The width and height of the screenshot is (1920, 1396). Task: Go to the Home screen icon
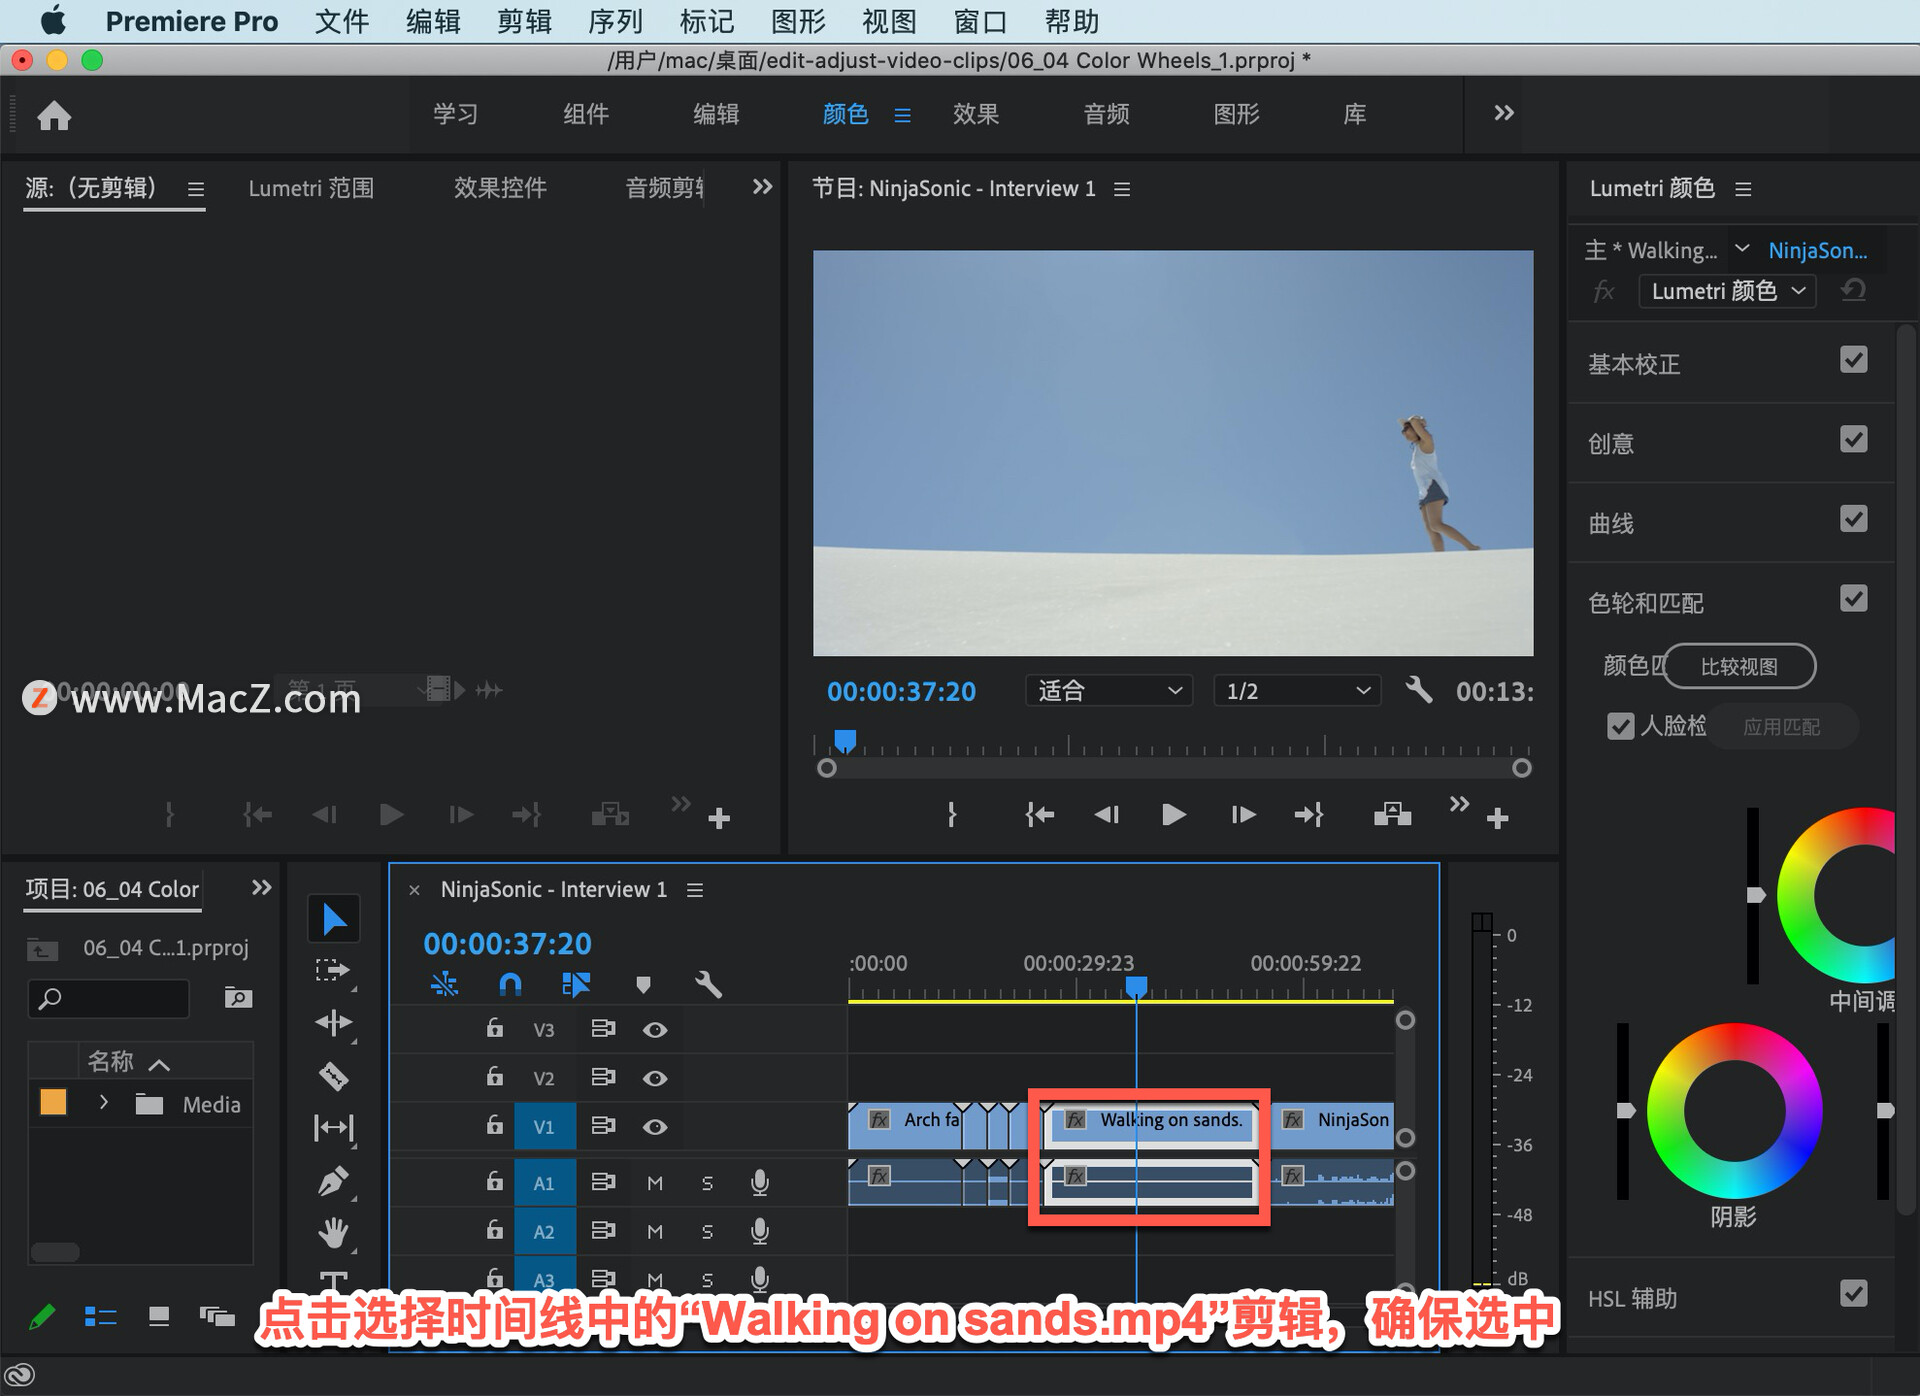pyautogui.click(x=54, y=116)
